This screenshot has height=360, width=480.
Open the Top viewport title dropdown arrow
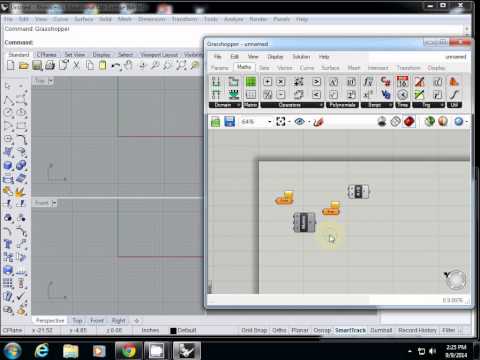click(x=51, y=81)
